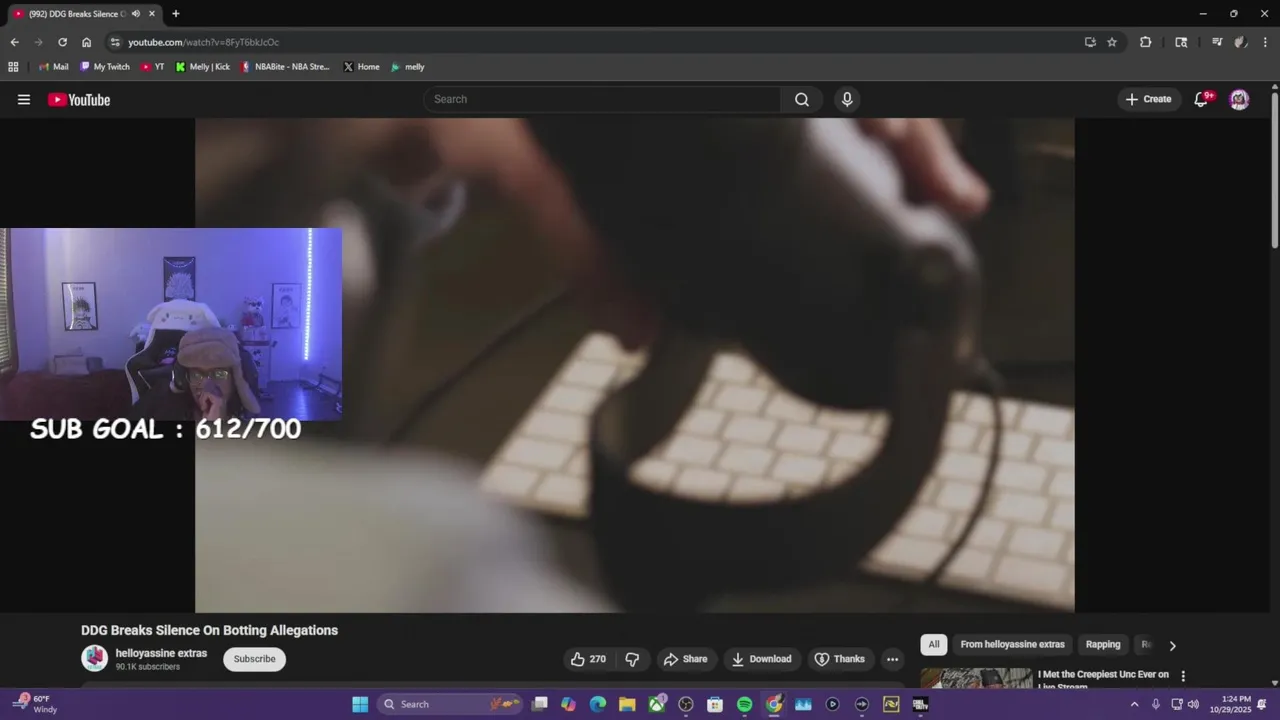Open YouTube notifications bell
The image size is (1280, 720).
[1202, 99]
